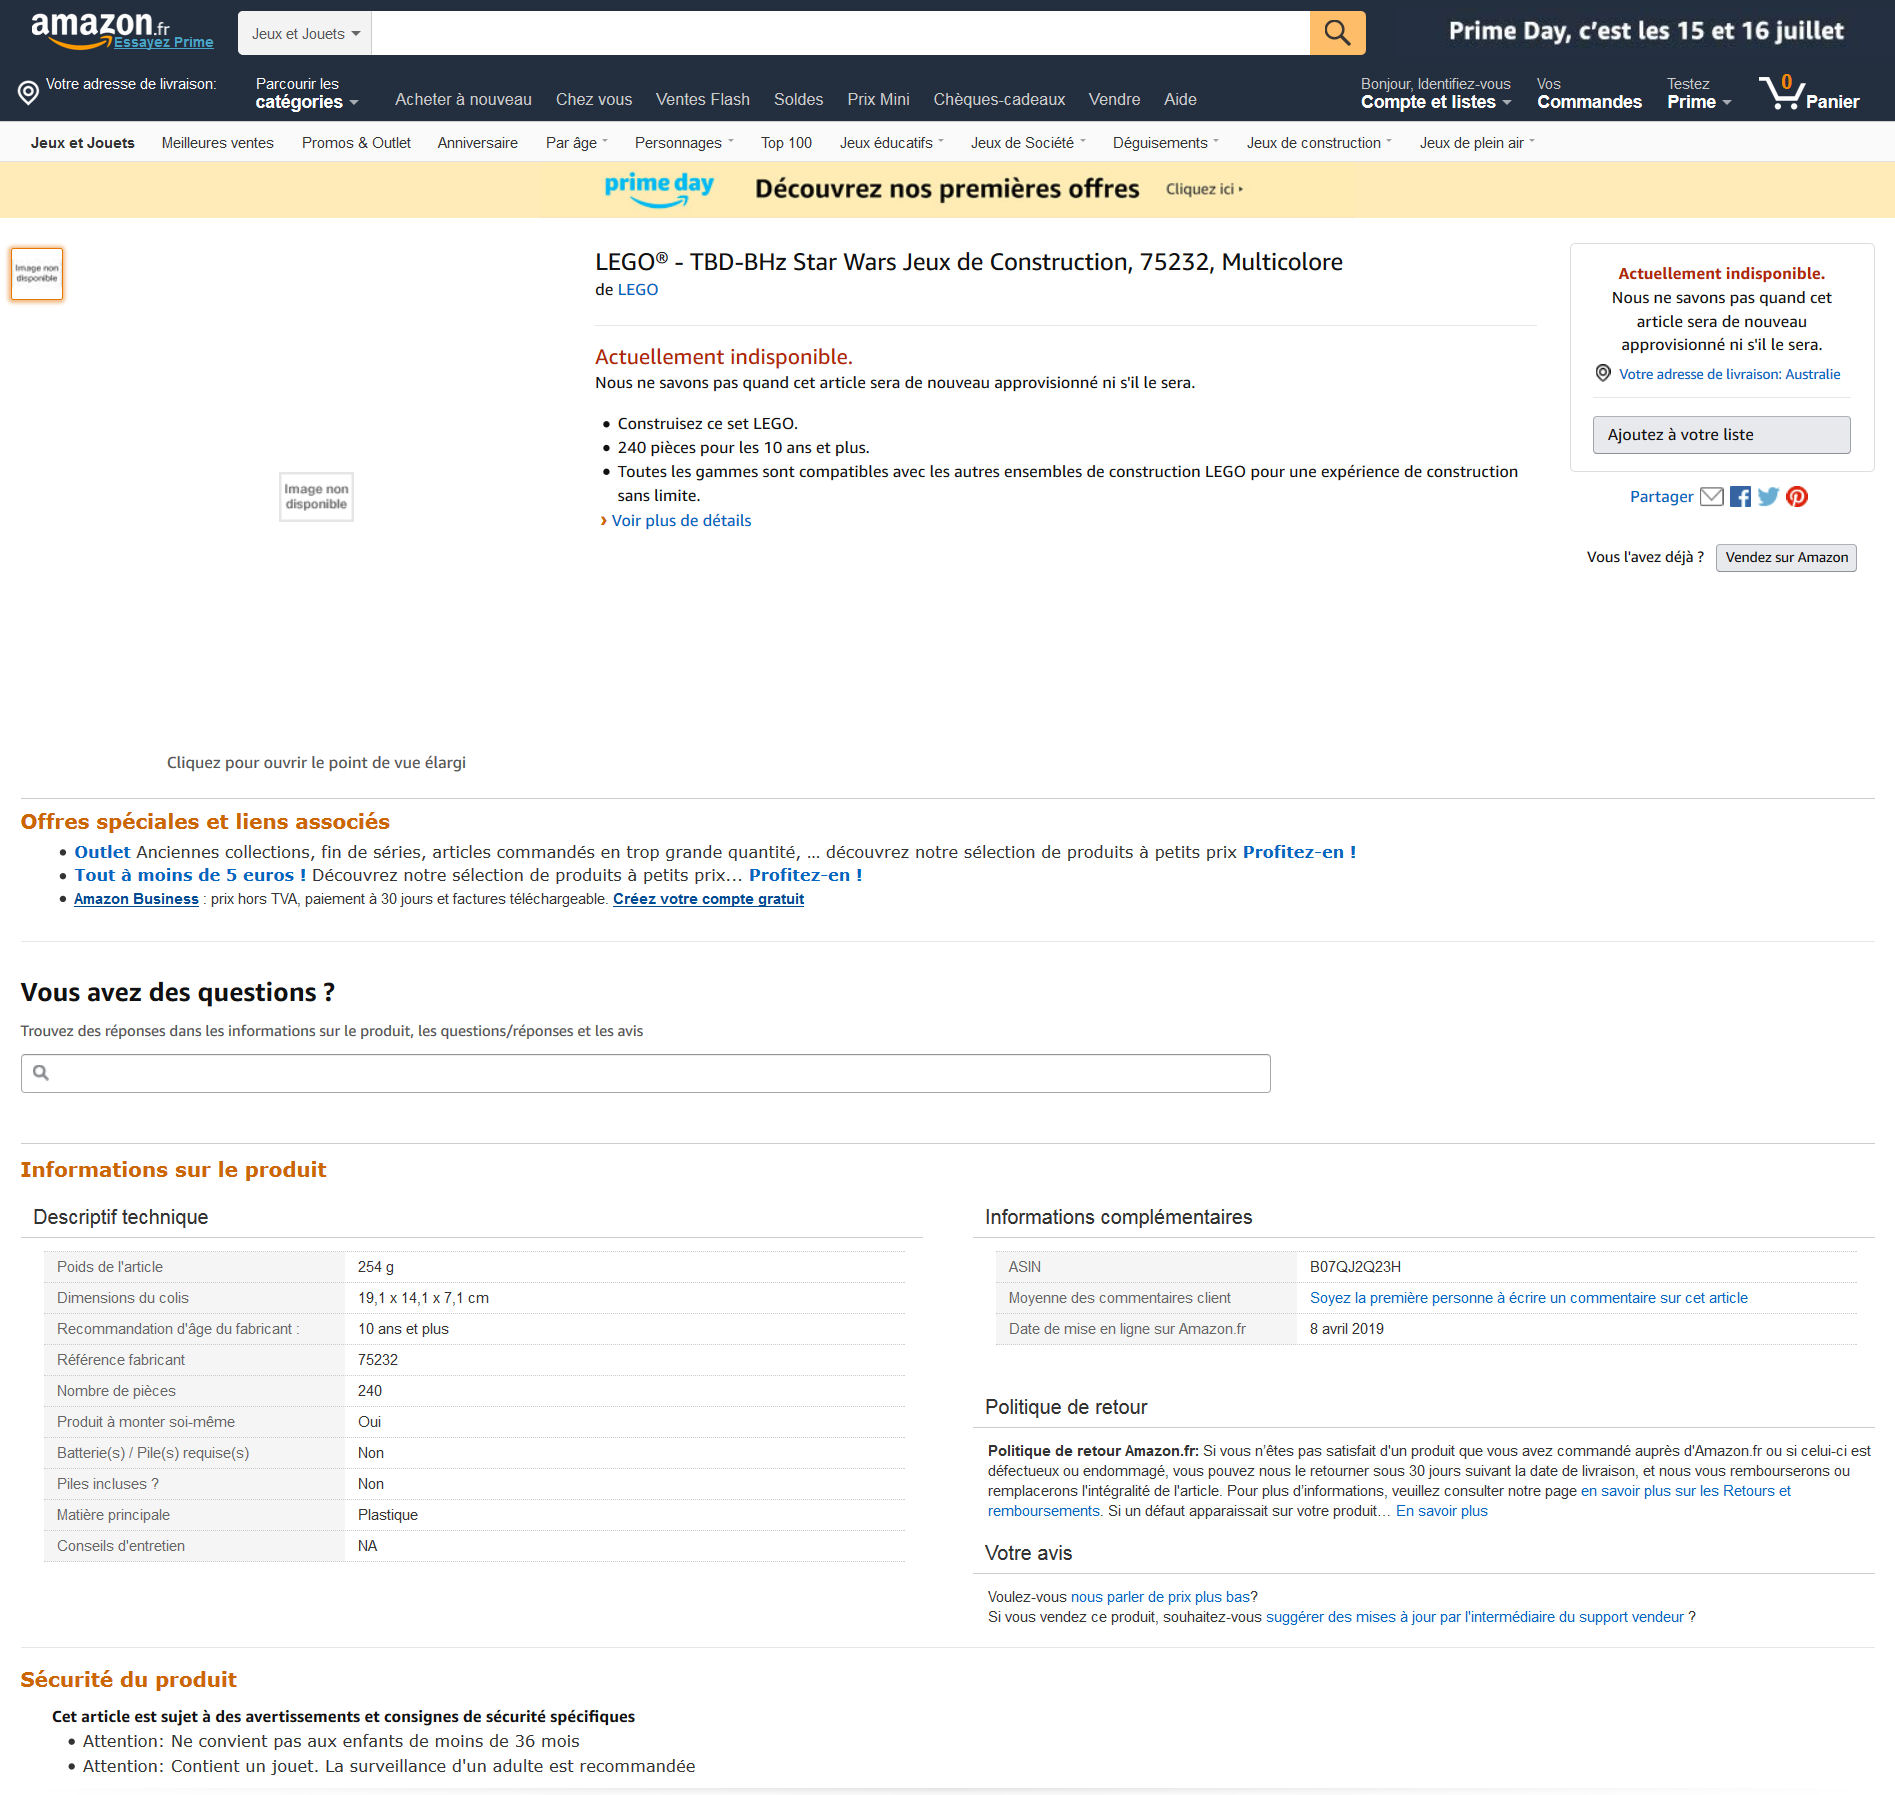Viewport: 1895px width, 1795px height.
Task: Click 'Prime Day, c'est les 15 et 16 juillet' banner
Action: click(1646, 31)
